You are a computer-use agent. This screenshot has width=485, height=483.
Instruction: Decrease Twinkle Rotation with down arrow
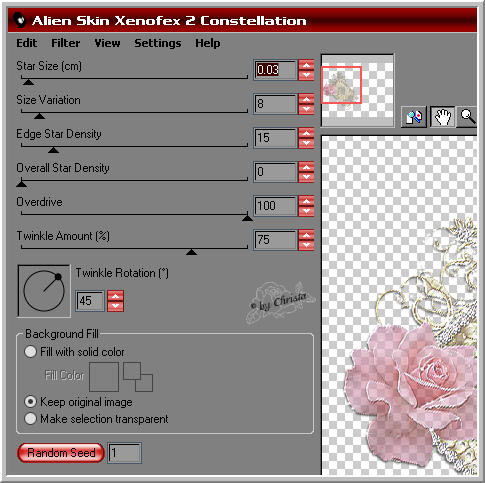115,306
